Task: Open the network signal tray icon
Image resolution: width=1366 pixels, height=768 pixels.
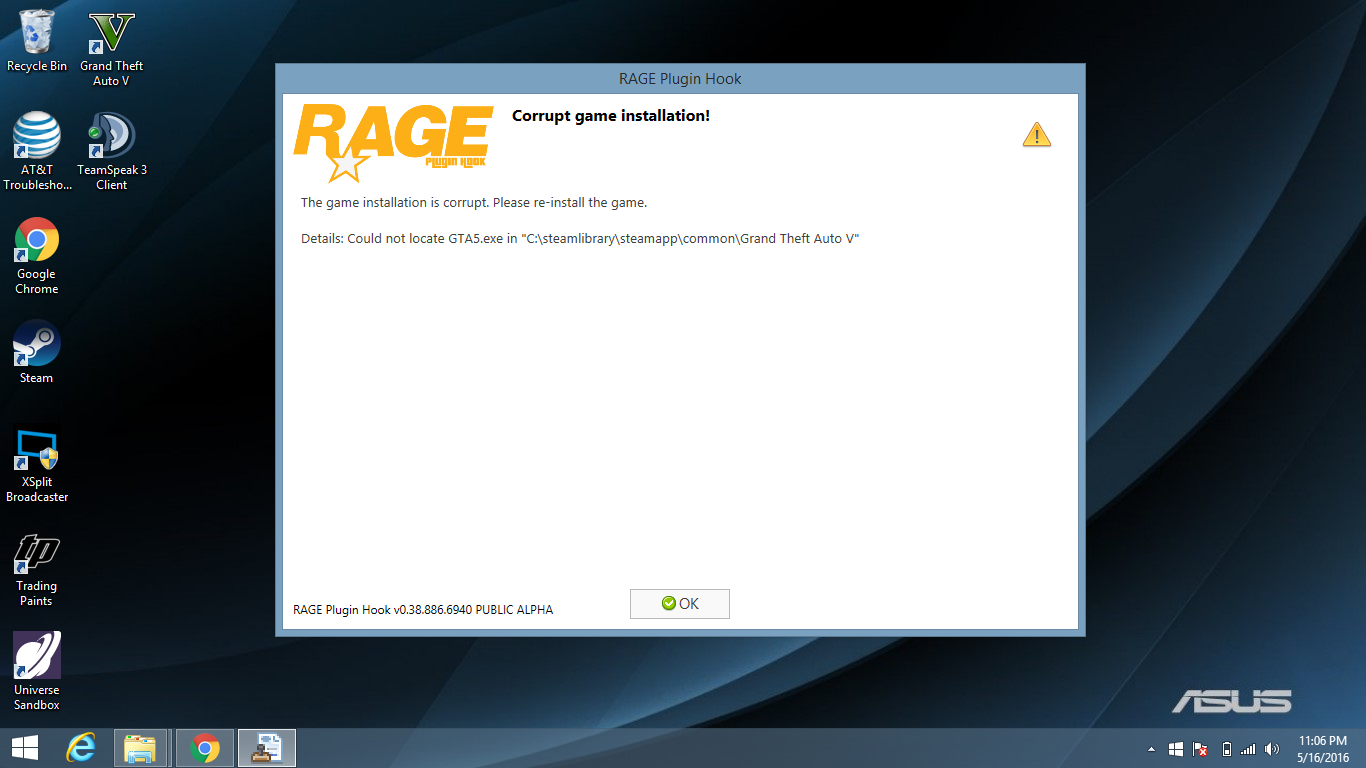Action: (1248, 749)
